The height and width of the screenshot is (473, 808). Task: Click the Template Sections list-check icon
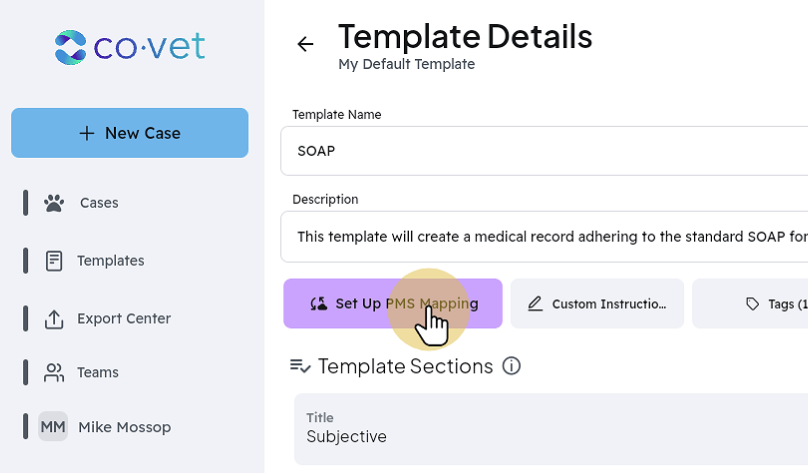(x=300, y=366)
